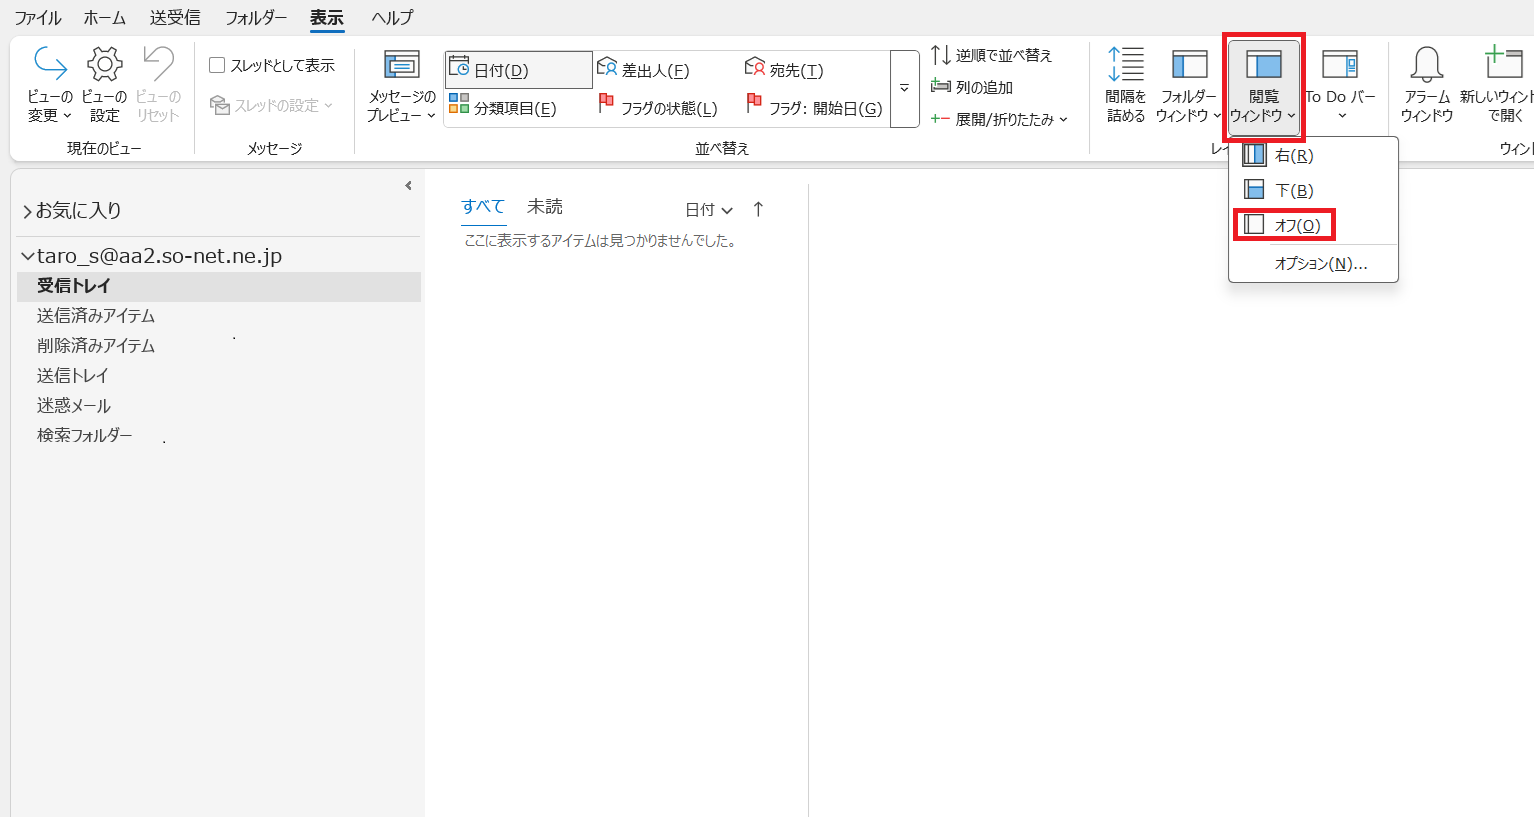Image resolution: width=1534 pixels, height=817 pixels.
Task: Open フォルダーウィンドウ layout icon
Action: pyautogui.click(x=1189, y=65)
